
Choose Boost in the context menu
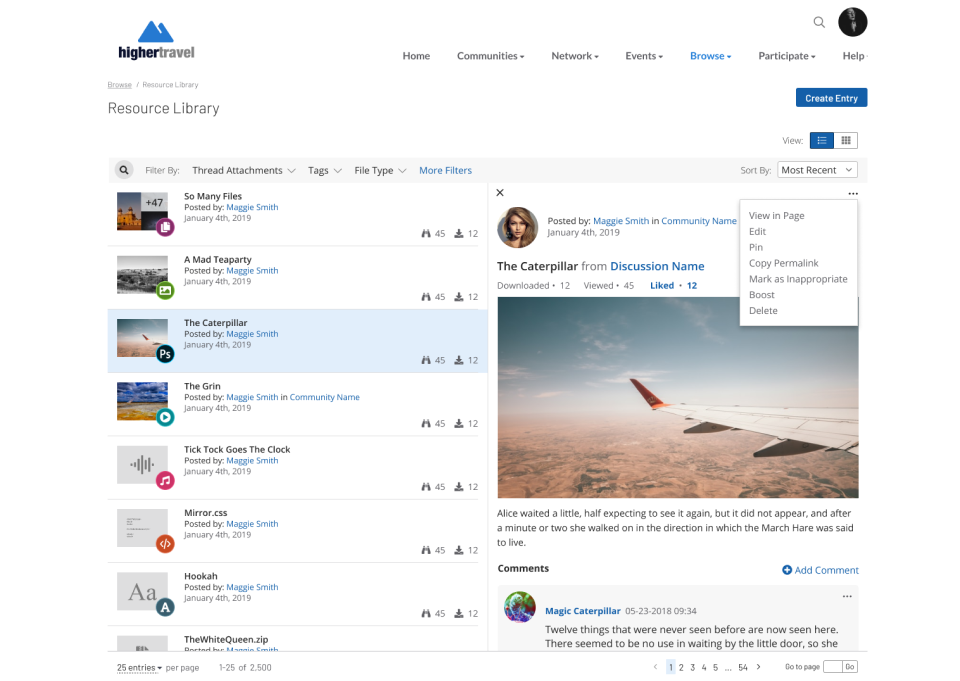click(x=762, y=295)
